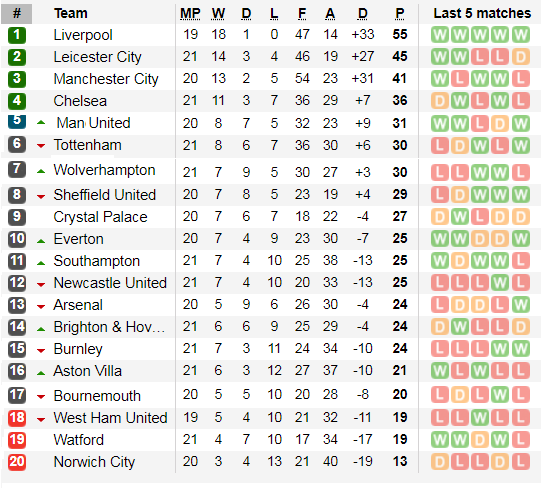Click the red down arrow beside Arsenal
Viewport: 541px width, 488px height.
(41, 306)
